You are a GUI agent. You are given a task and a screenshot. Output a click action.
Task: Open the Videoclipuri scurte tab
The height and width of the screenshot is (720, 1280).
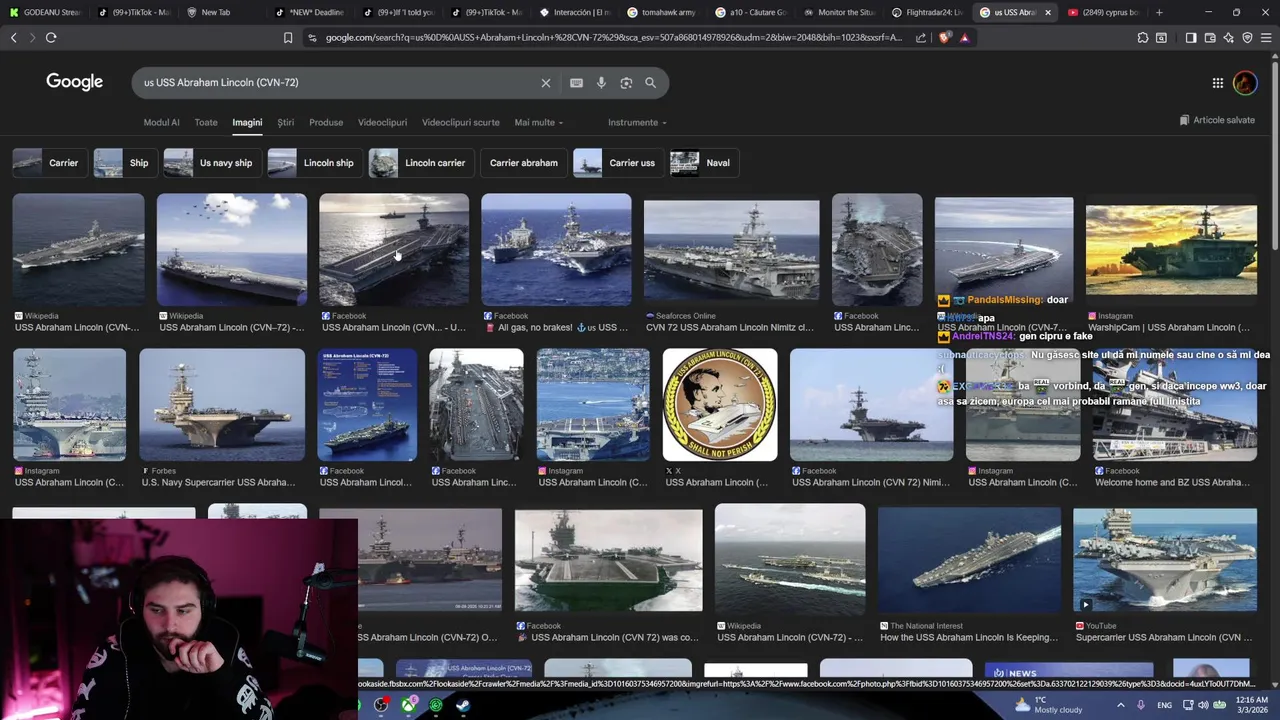click(460, 123)
